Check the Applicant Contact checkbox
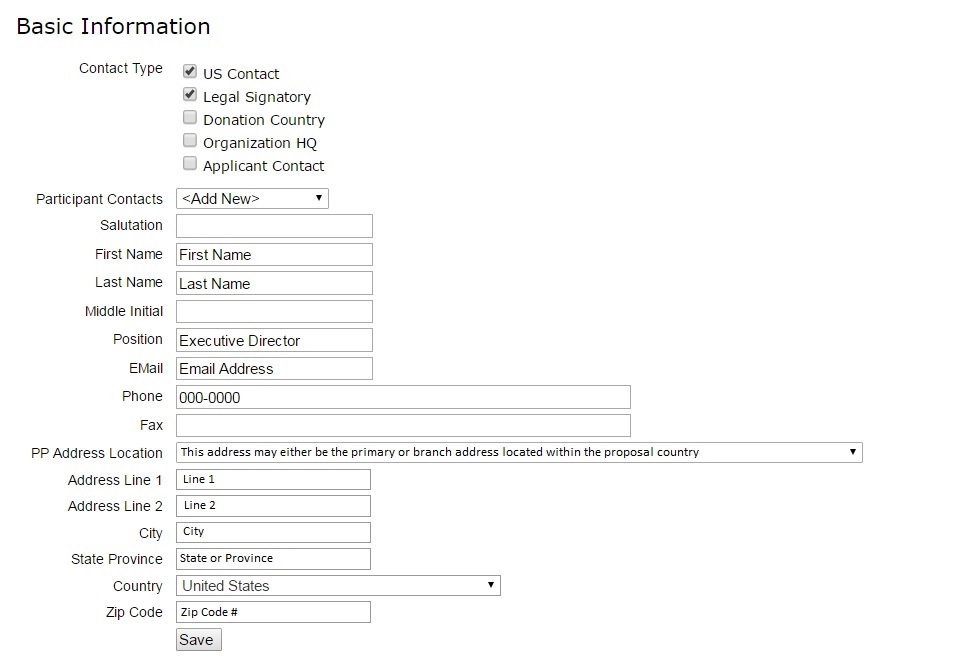This screenshot has width=967, height=671. click(x=190, y=164)
